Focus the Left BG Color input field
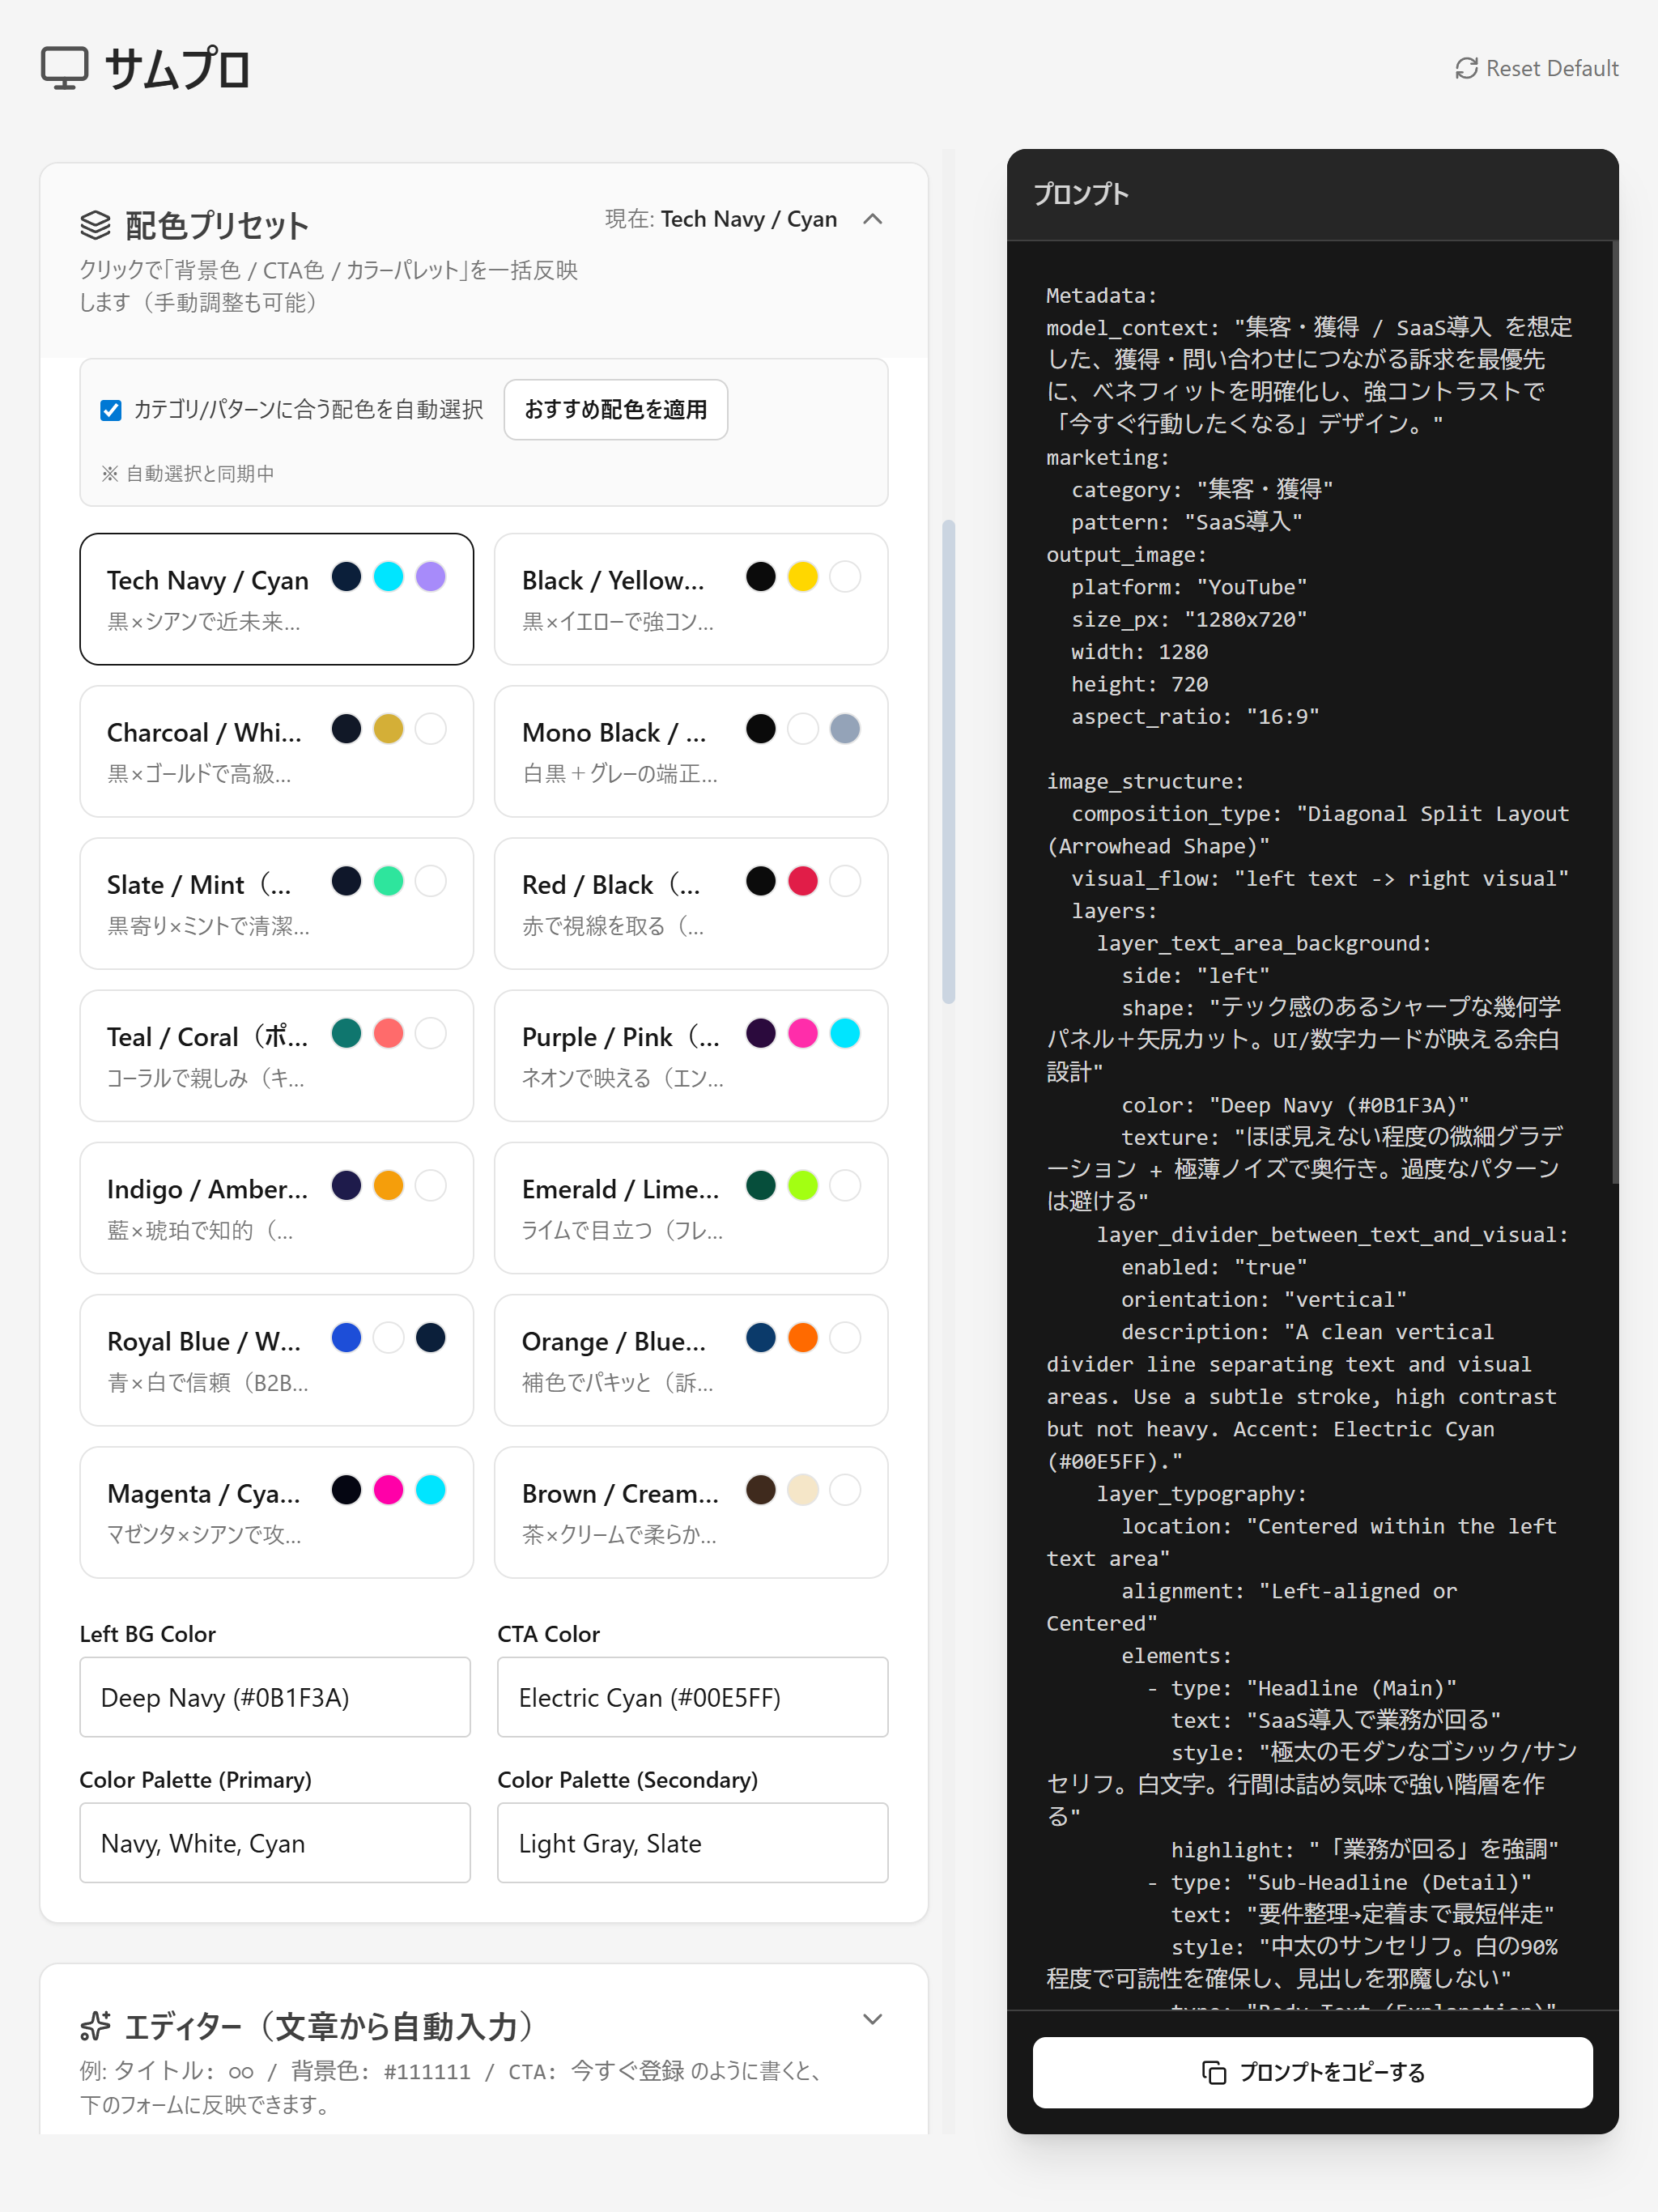This screenshot has width=1658, height=2212. (x=275, y=1697)
